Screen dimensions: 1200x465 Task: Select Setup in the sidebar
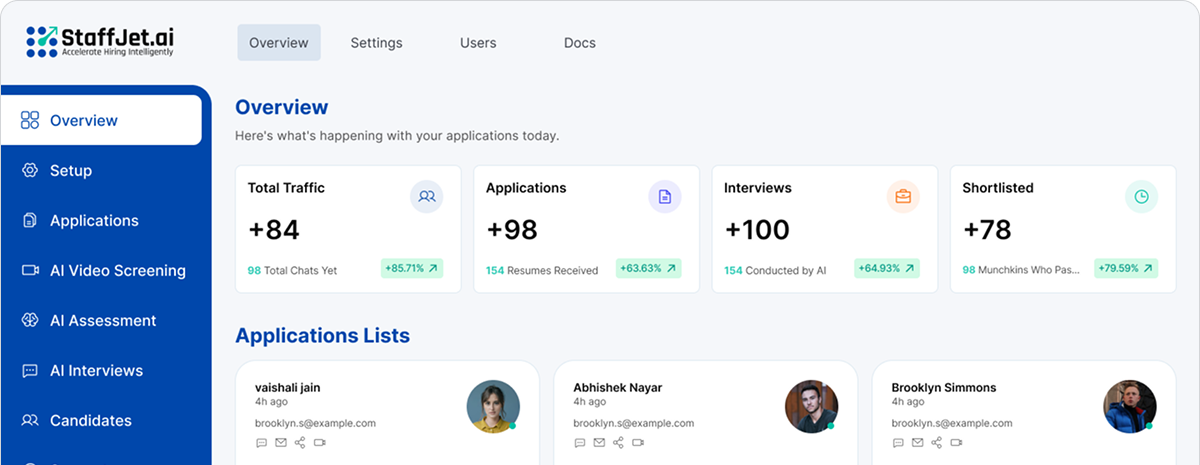coord(71,171)
